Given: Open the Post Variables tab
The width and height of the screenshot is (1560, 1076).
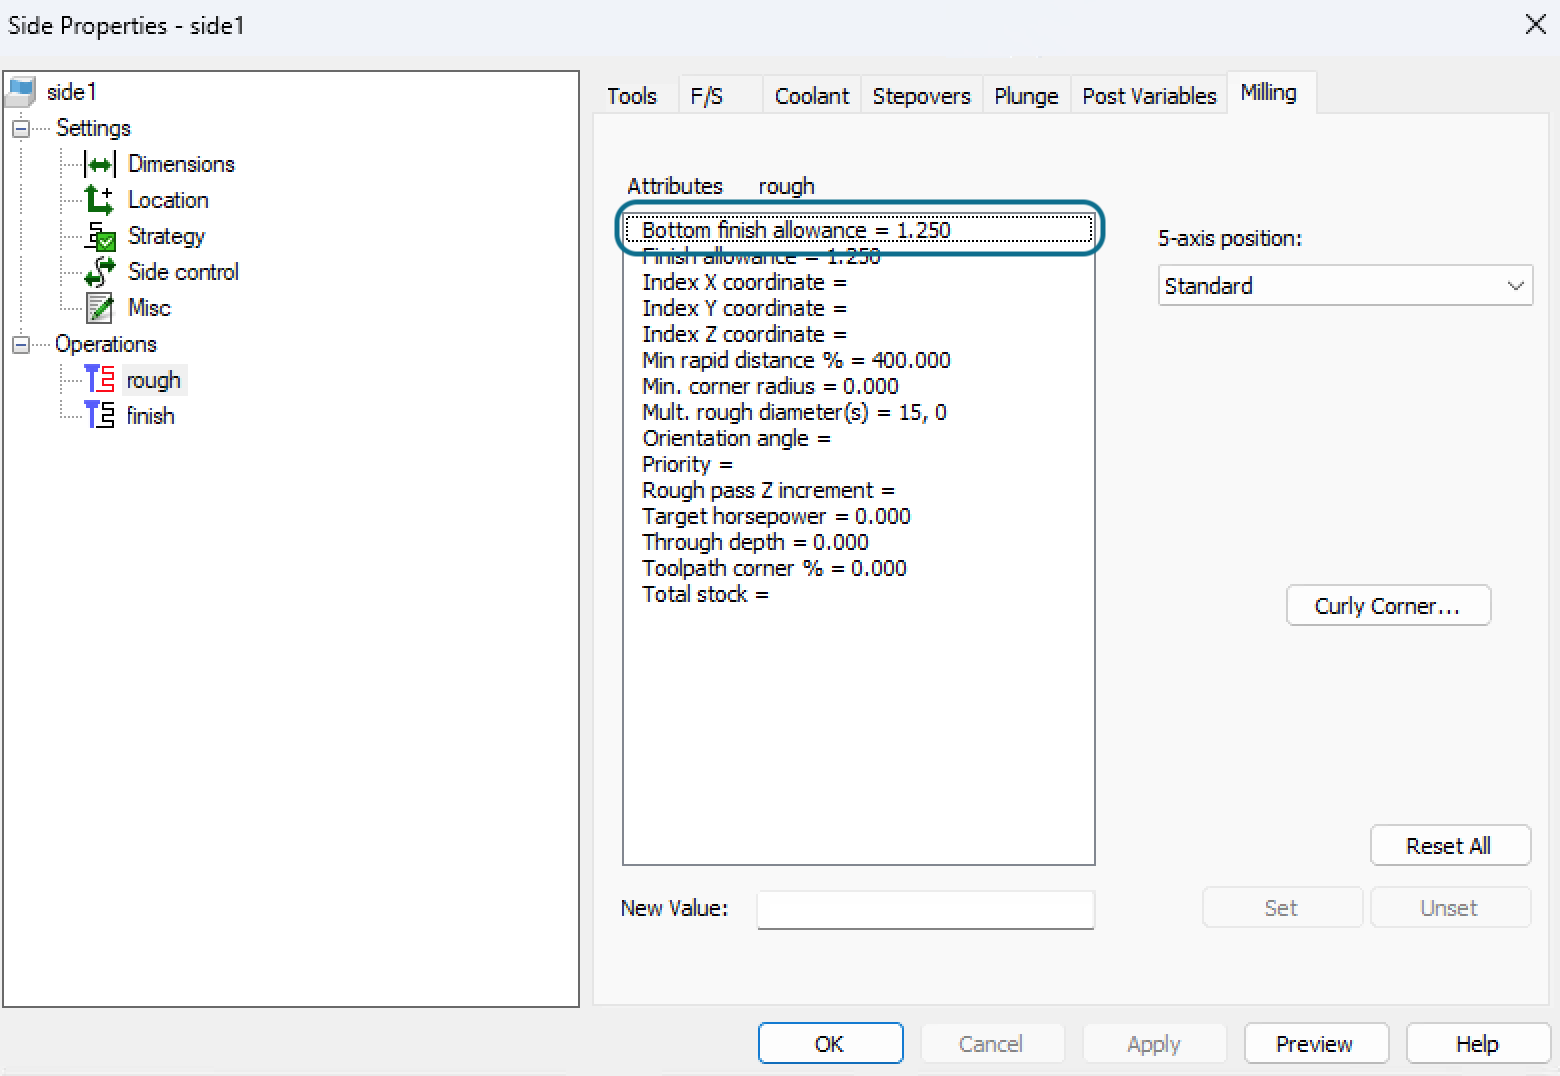Looking at the screenshot, I should tap(1148, 95).
